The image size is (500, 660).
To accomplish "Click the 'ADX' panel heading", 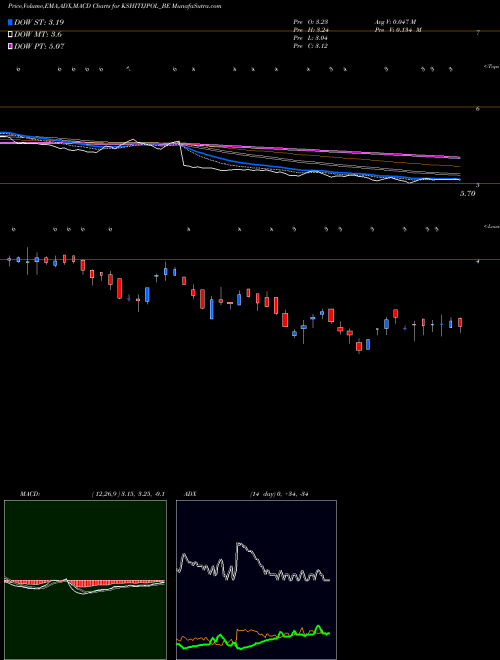I will [x=190, y=494].
